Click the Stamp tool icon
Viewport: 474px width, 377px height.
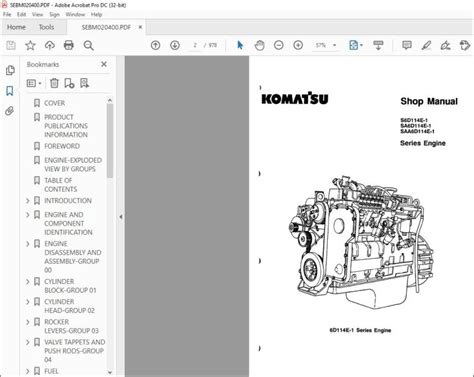[x=465, y=45]
